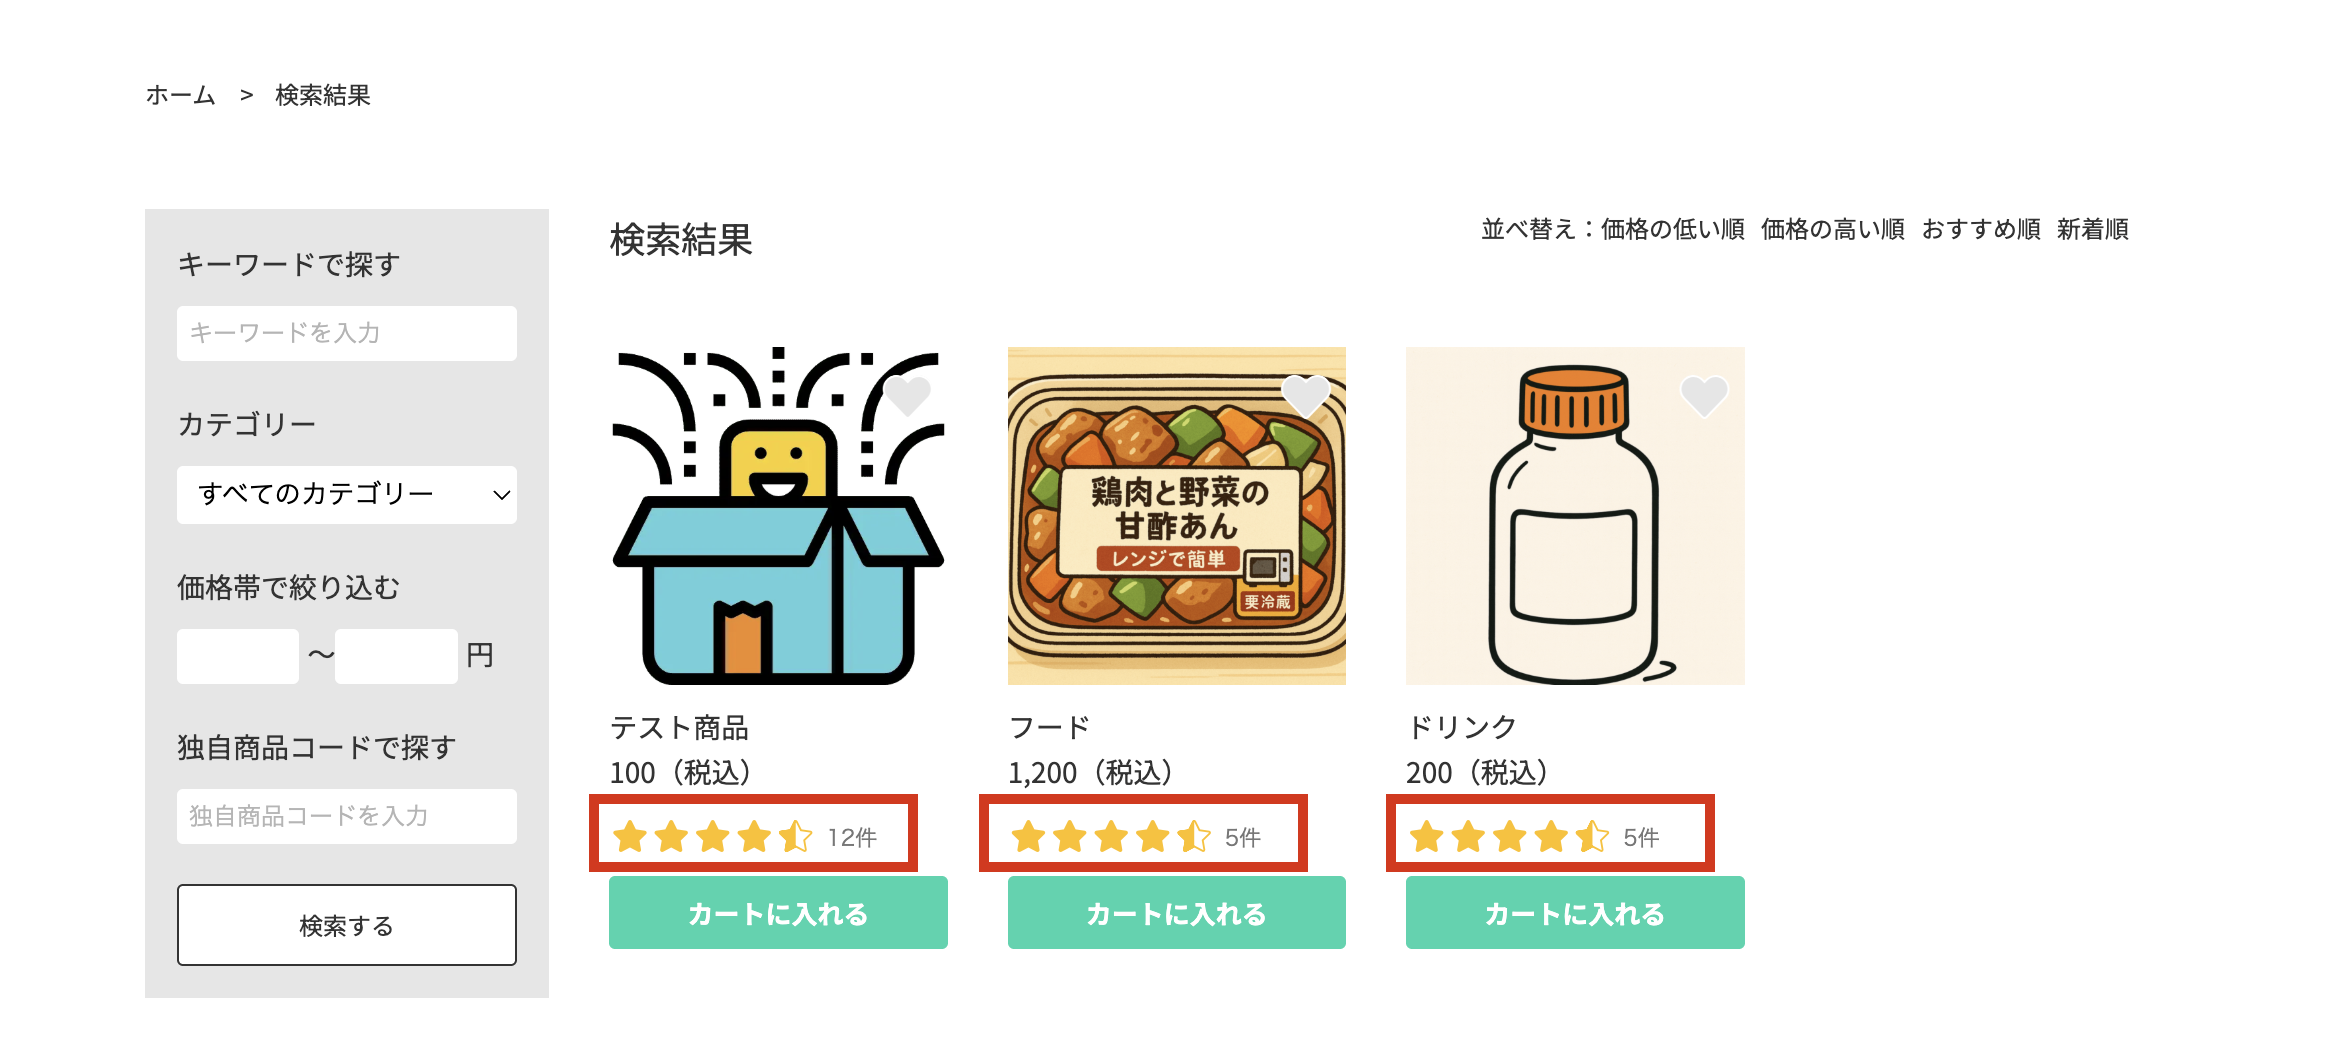Focus the 独自商品コードを入力 field
The width and height of the screenshot is (2326, 1043).
(346, 816)
